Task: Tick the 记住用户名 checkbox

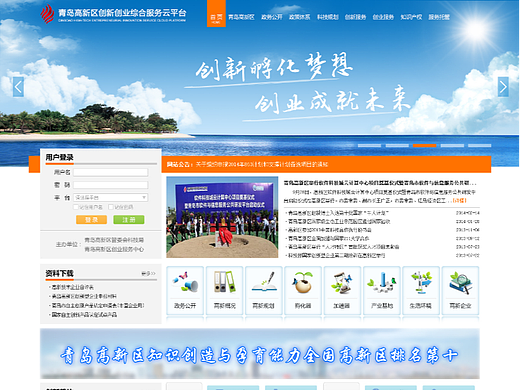Action: point(76,207)
